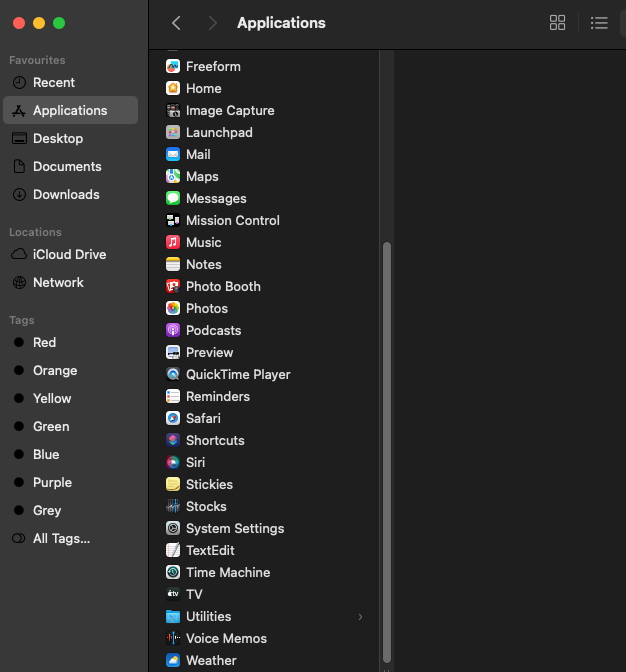Select the Image Capture app icon
The height and width of the screenshot is (672, 626).
tap(173, 111)
